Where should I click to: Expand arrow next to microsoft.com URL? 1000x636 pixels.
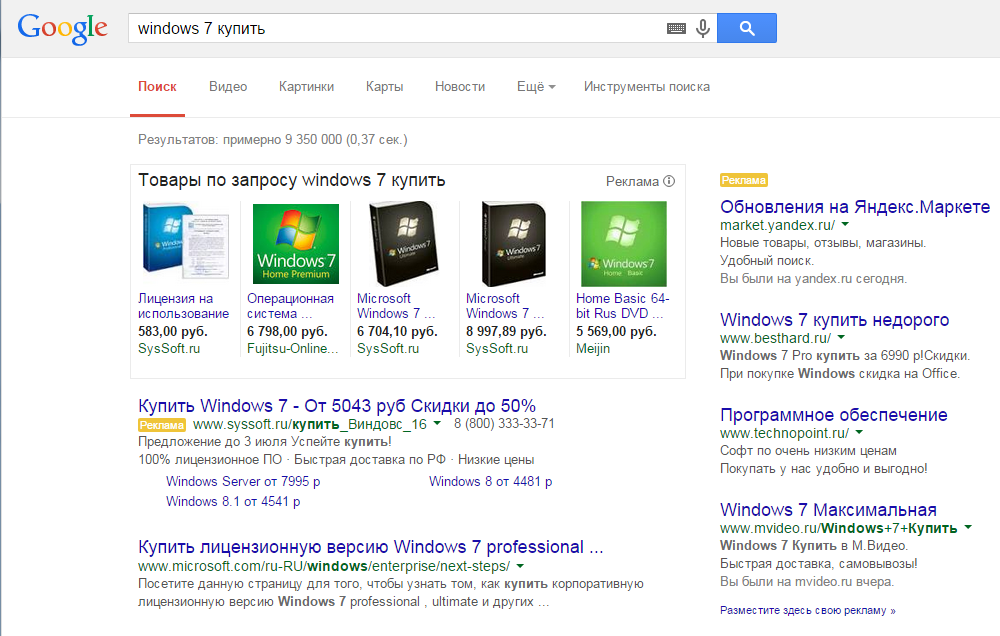coord(520,566)
